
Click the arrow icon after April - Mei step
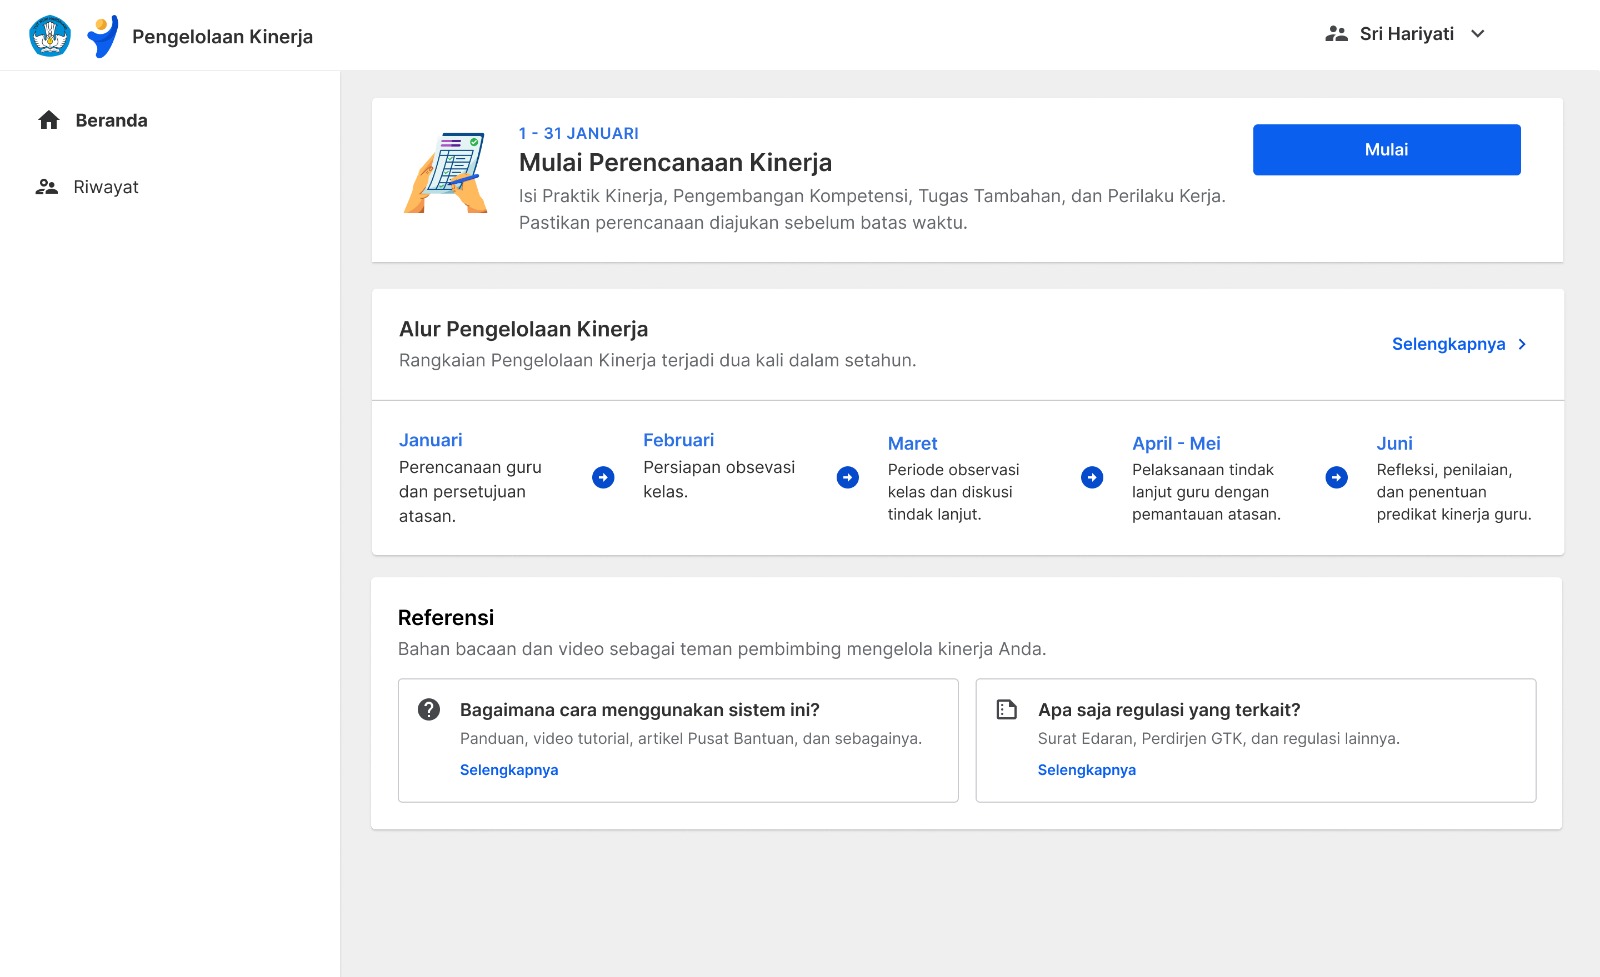click(1337, 477)
